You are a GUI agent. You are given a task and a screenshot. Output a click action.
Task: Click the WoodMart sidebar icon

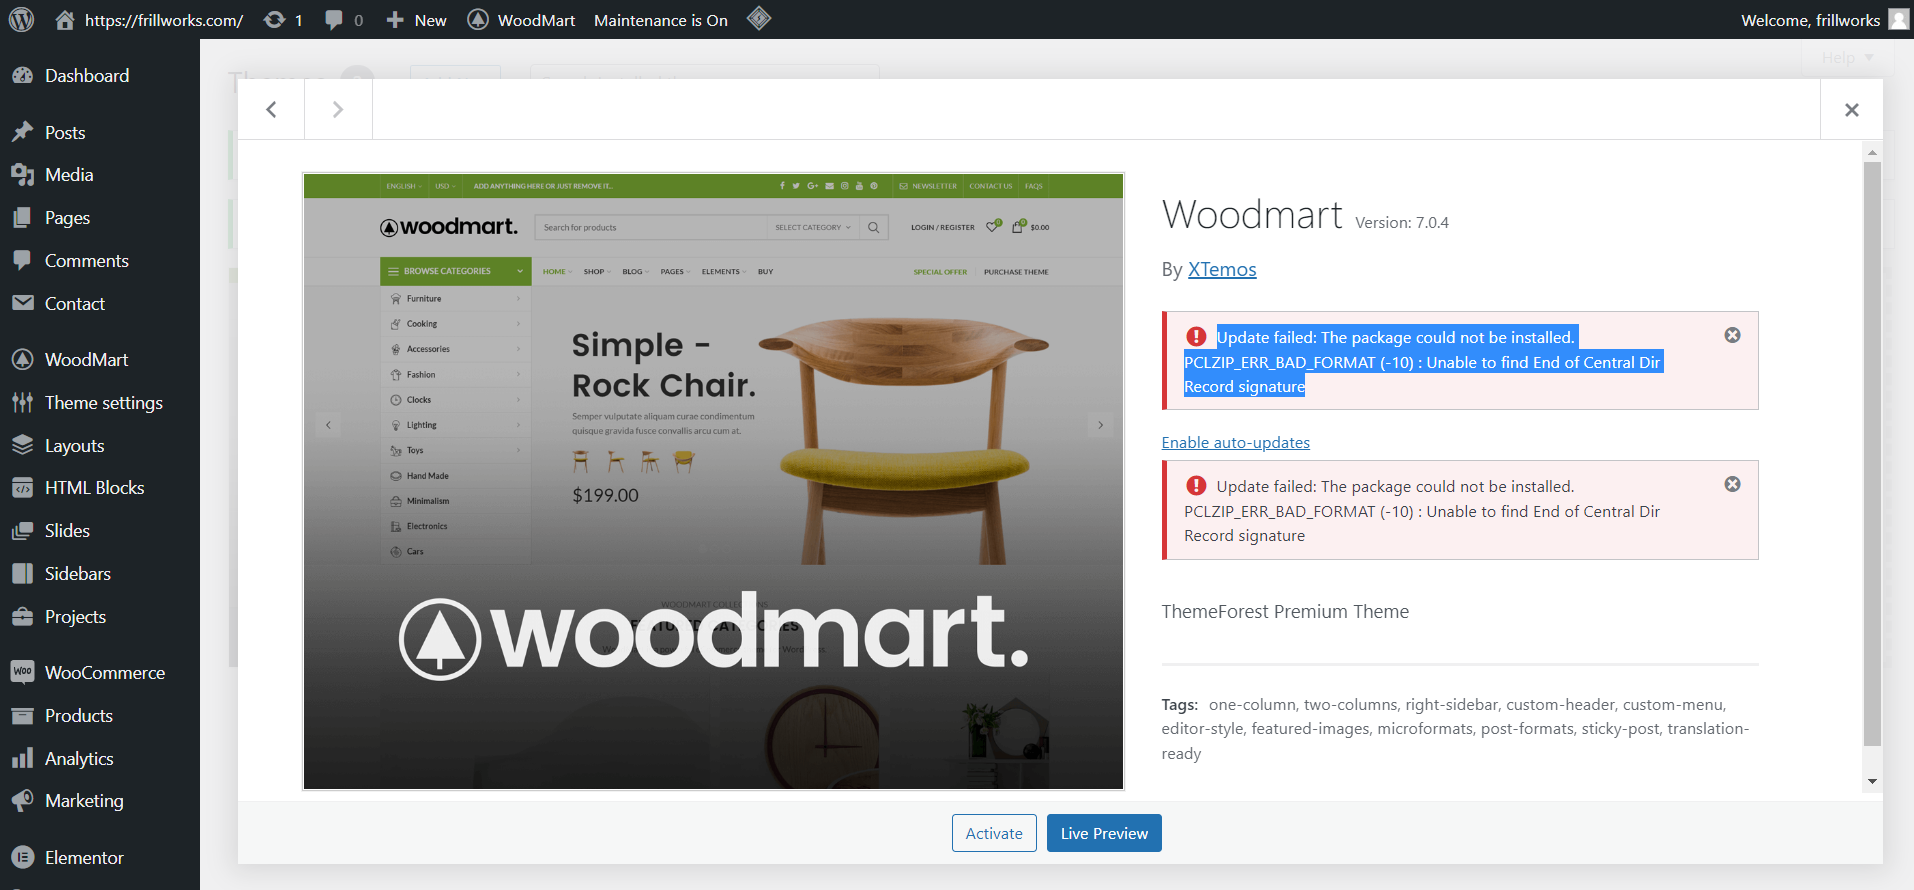point(23,360)
